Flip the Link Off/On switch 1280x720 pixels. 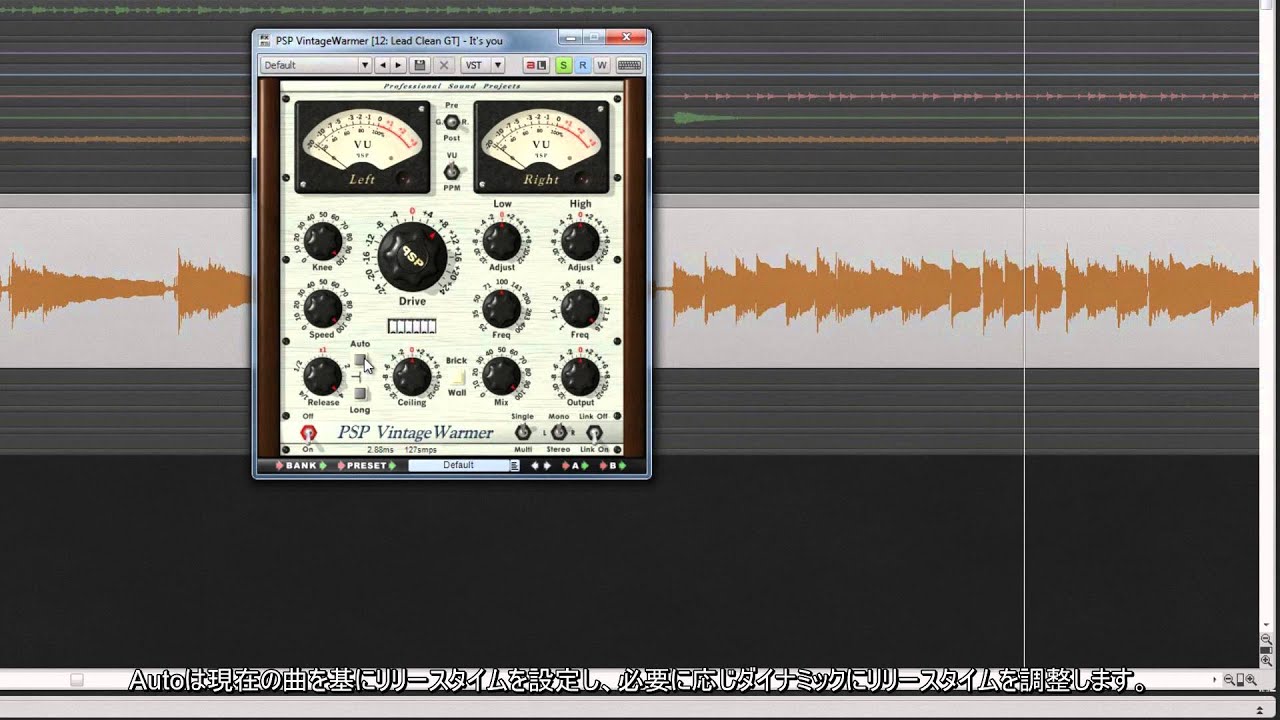[594, 432]
